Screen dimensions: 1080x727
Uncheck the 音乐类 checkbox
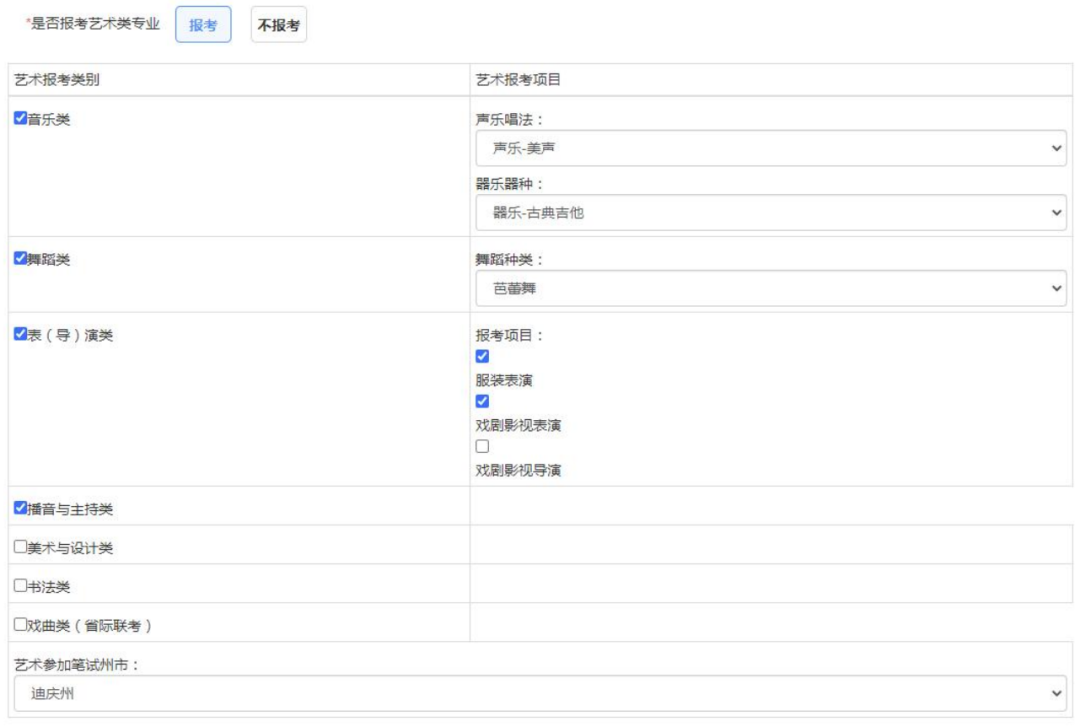click(x=20, y=119)
